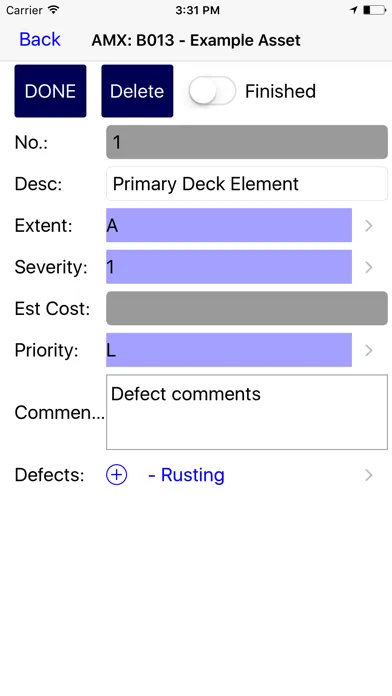Tap the Wi-Fi status icon
This screenshot has width=392, height=696.
(54, 10)
